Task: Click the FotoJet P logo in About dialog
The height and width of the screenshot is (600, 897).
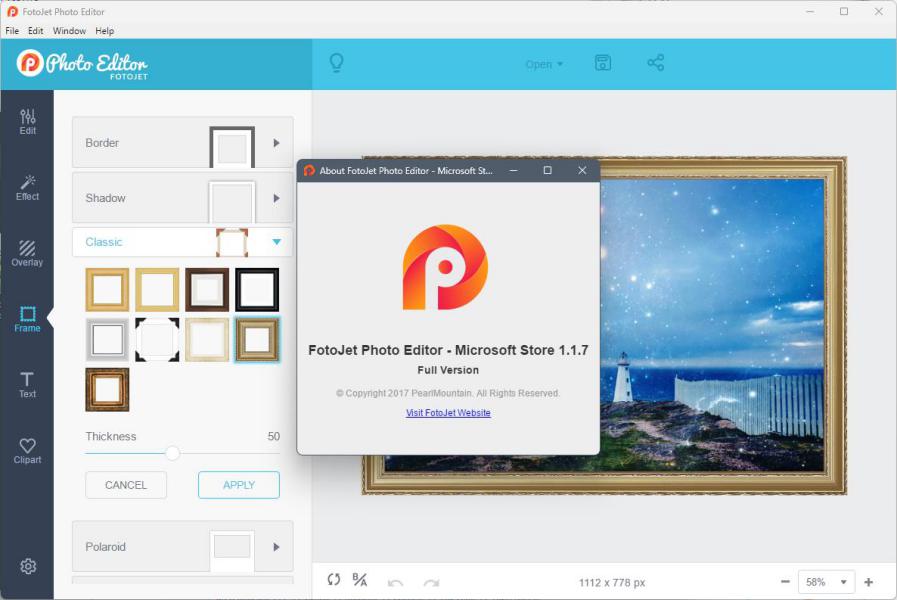Action: [x=445, y=267]
